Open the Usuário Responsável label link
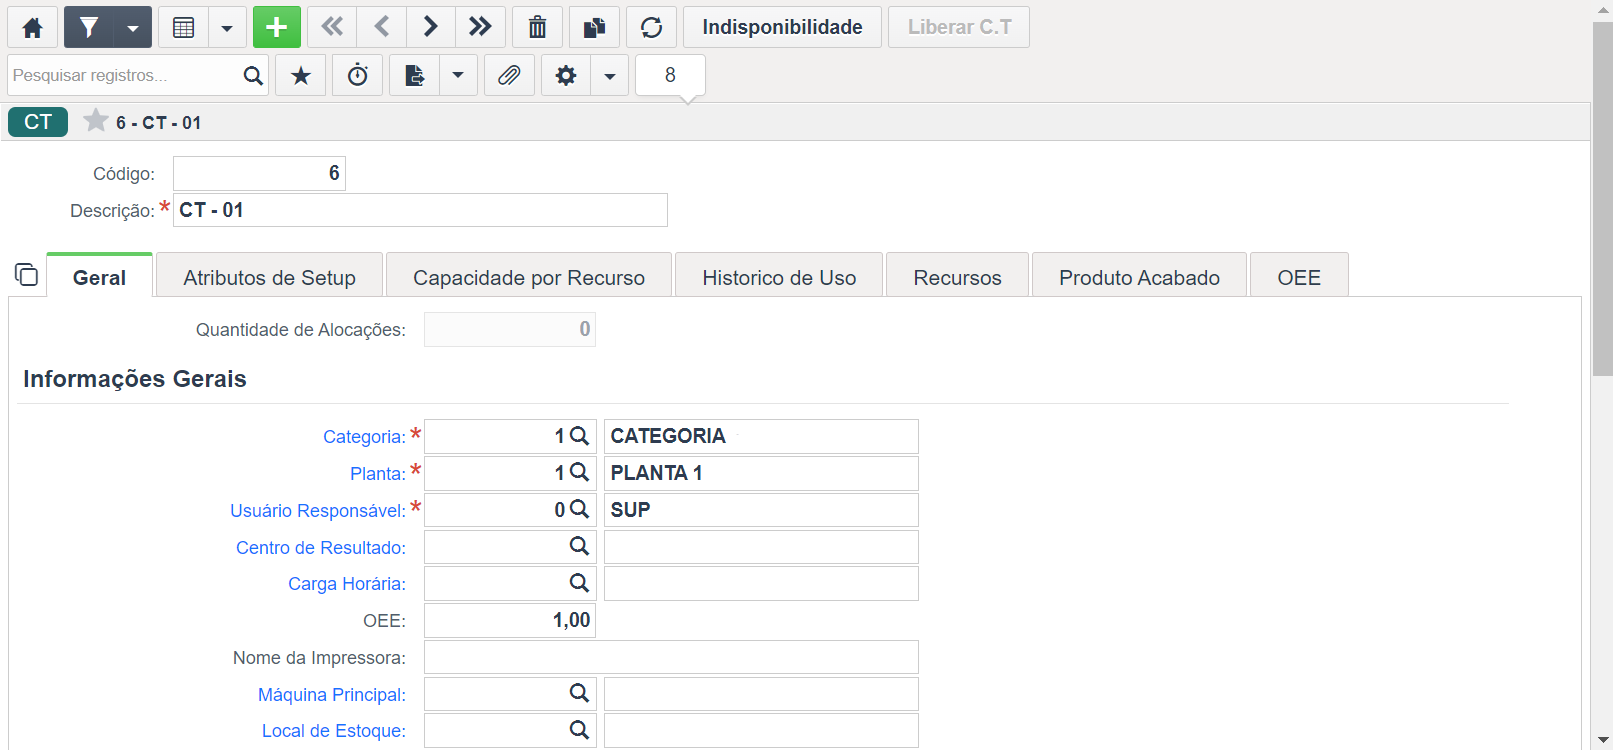Screen dimensions: 1613x750 tap(318, 511)
